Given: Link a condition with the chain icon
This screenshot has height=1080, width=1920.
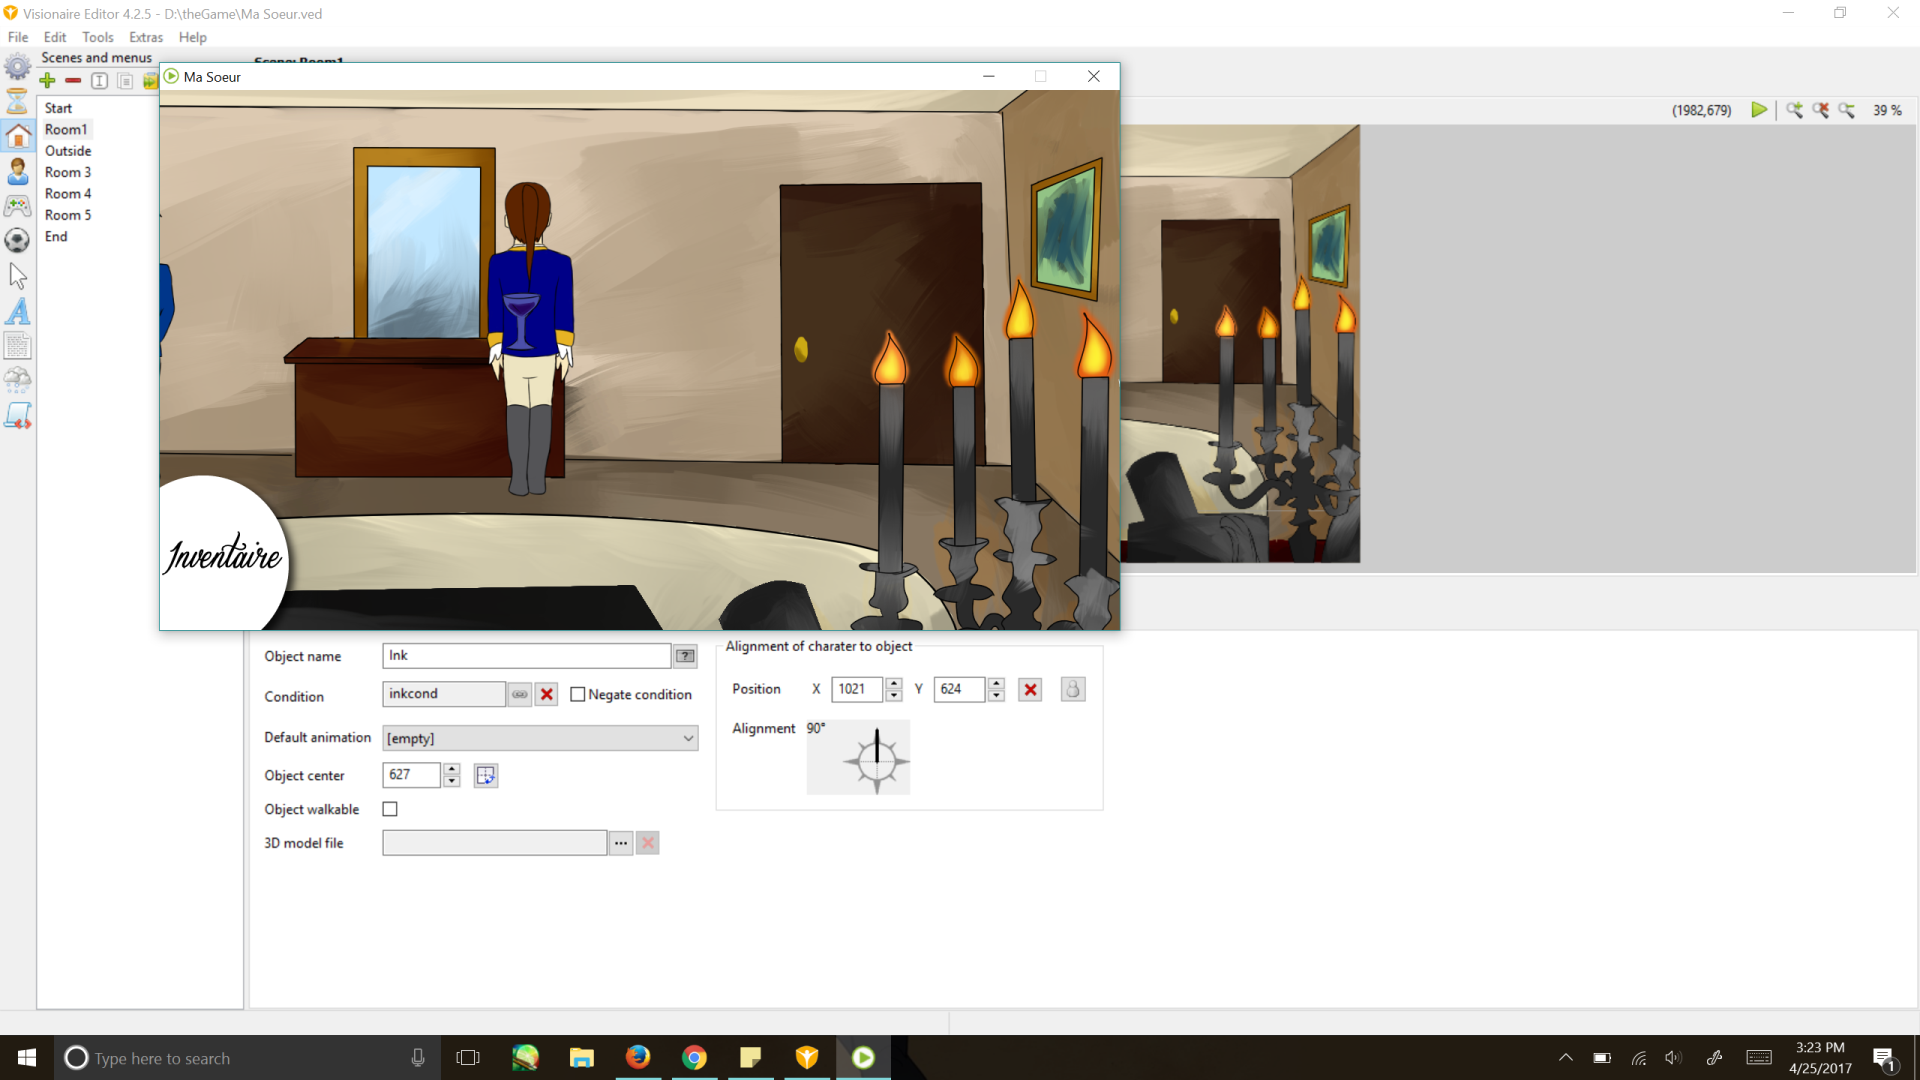Looking at the screenshot, I should [x=520, y=694].
